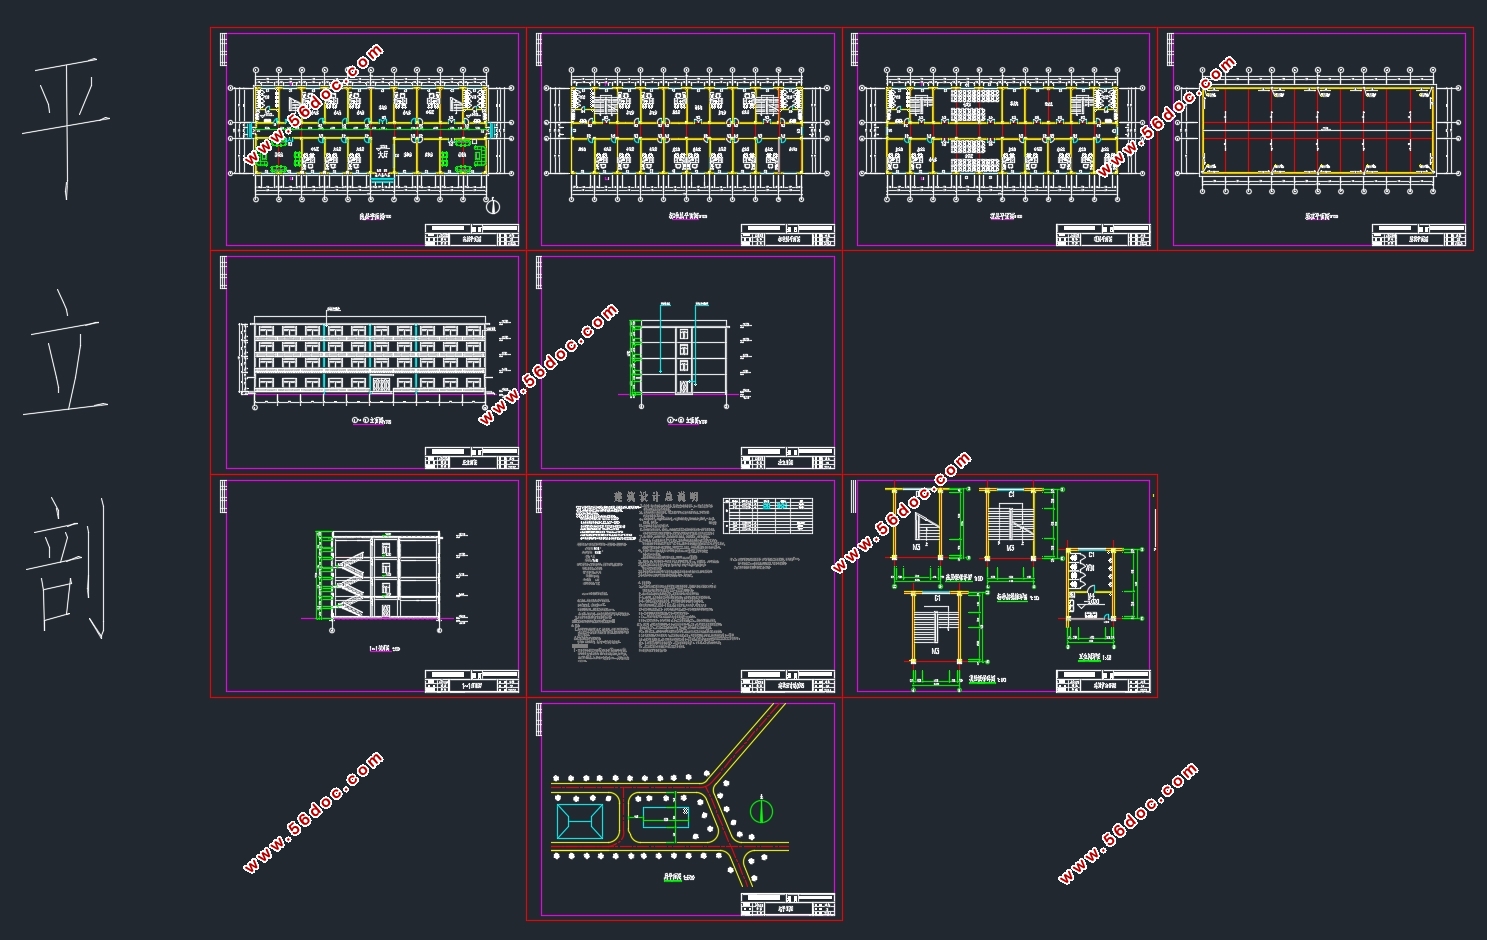Image resolution: width=1487 pixels, height=940 pixels.
Task: Click the green north arrow on the site plan
Action: tap(762, 808)
